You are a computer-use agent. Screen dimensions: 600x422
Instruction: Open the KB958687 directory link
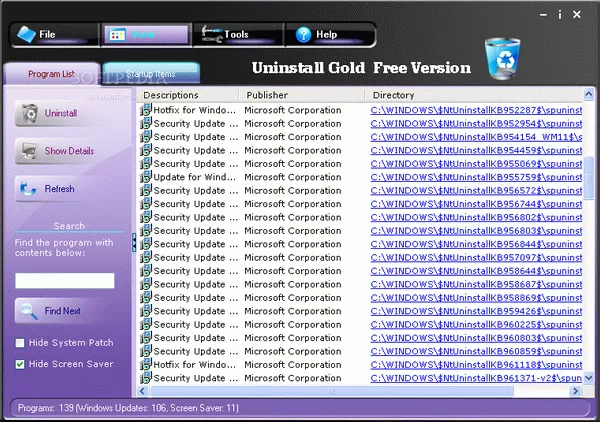click(476, 284)
